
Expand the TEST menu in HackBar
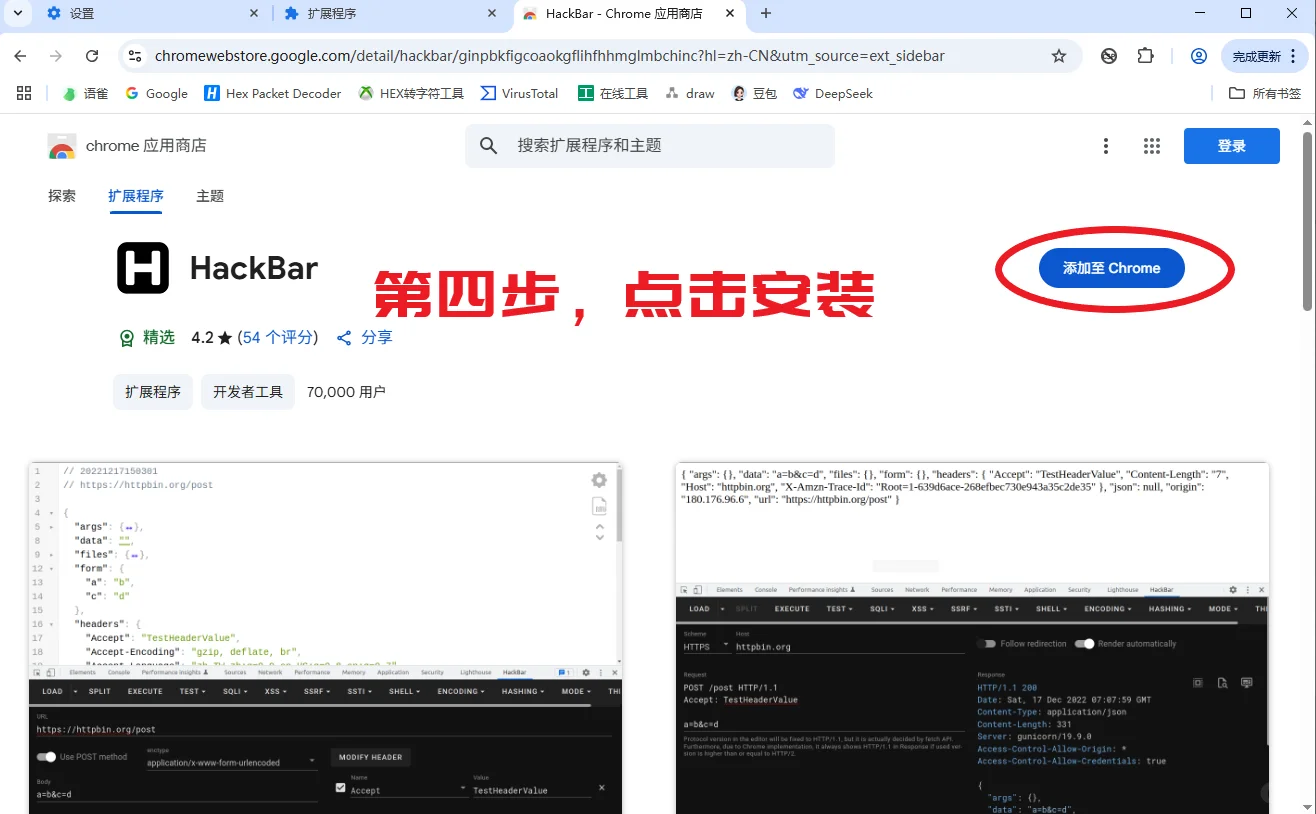click(x=191, y=691)
